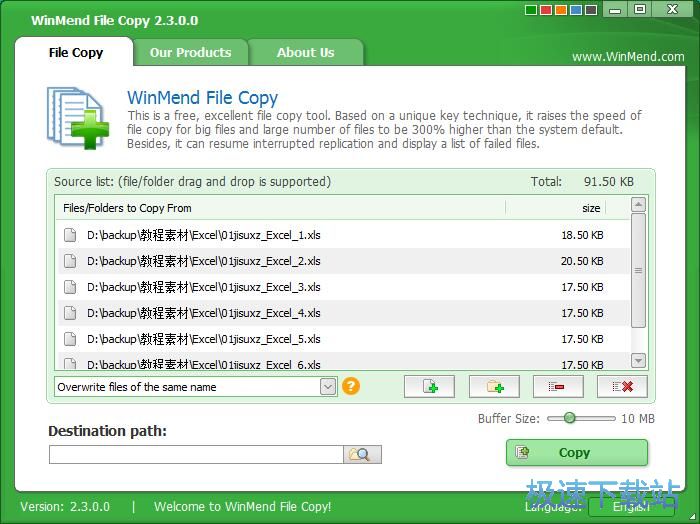Remove the selected item from the list

(x=558, y=387)
